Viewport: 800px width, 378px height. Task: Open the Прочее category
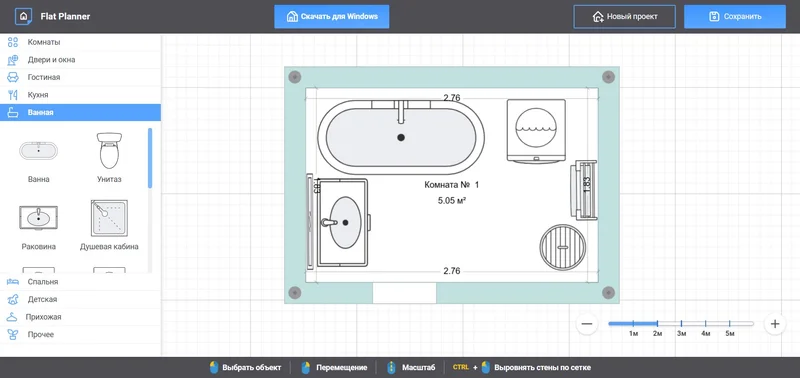(80, 335)
